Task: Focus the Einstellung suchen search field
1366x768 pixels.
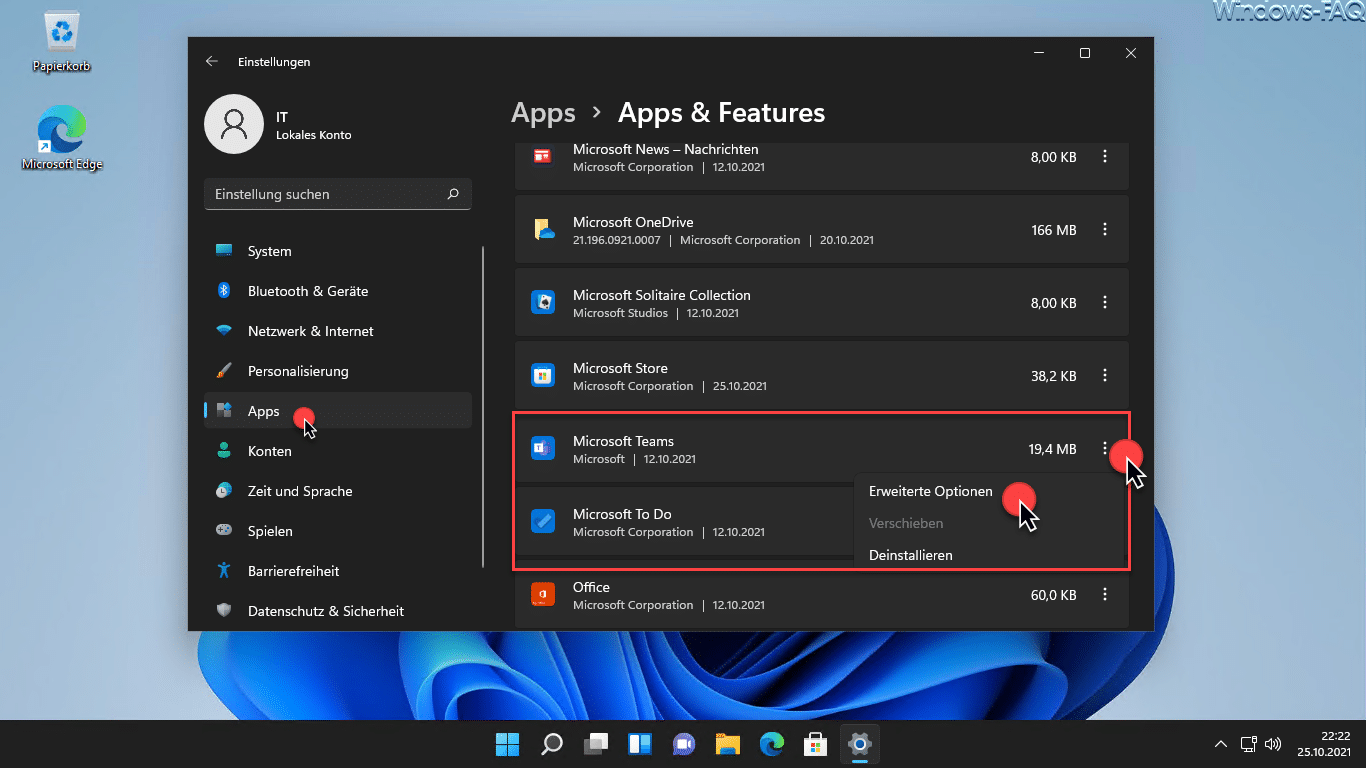Action: 337,194
